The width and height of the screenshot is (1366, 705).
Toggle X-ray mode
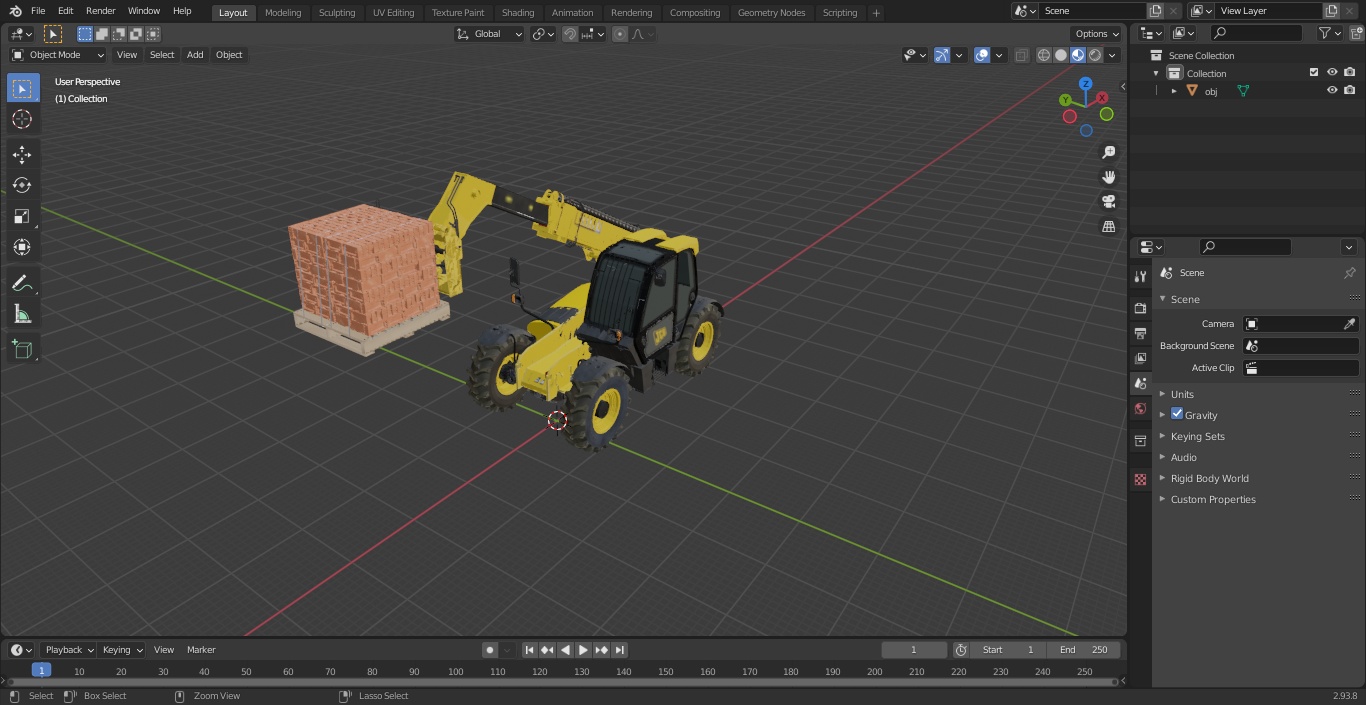tap(1021, 55)
